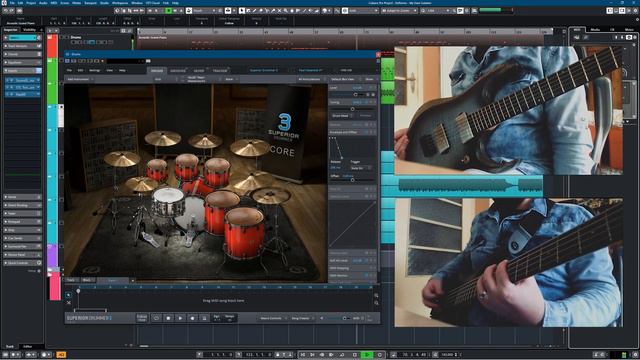The width and height of the screenshot is (640, 360).
Task: Switch to Mixer tab in Superior Drummer
Action: 199,71
